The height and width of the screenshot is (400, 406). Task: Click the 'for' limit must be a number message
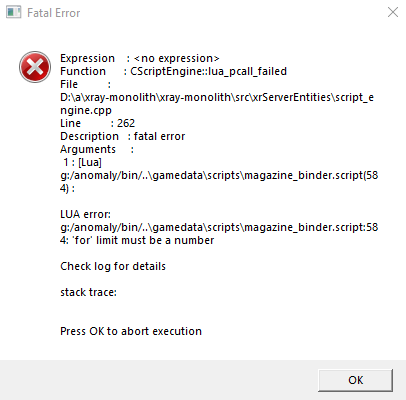pyautogui.click(x=143, y=240)
